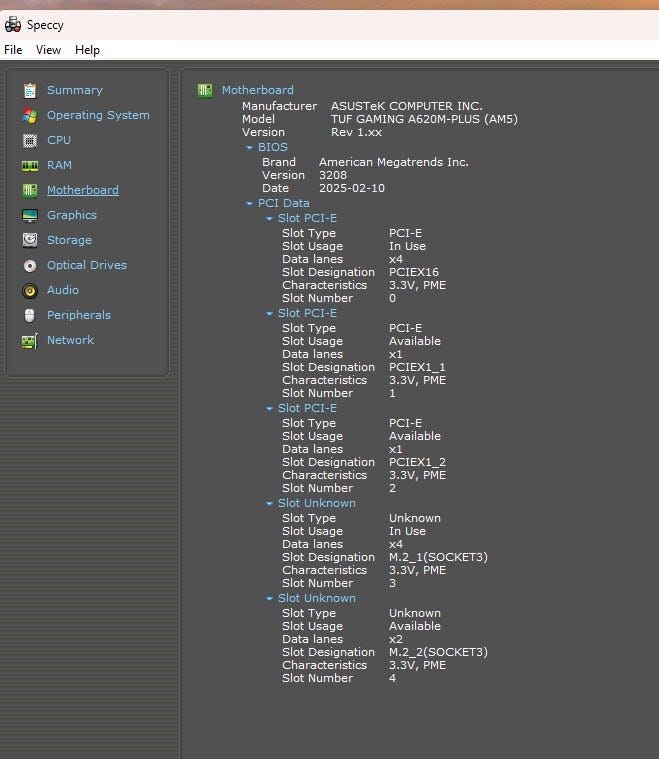Go to the Network section label
Screen dimensions: 659x759
click(70, 340)
